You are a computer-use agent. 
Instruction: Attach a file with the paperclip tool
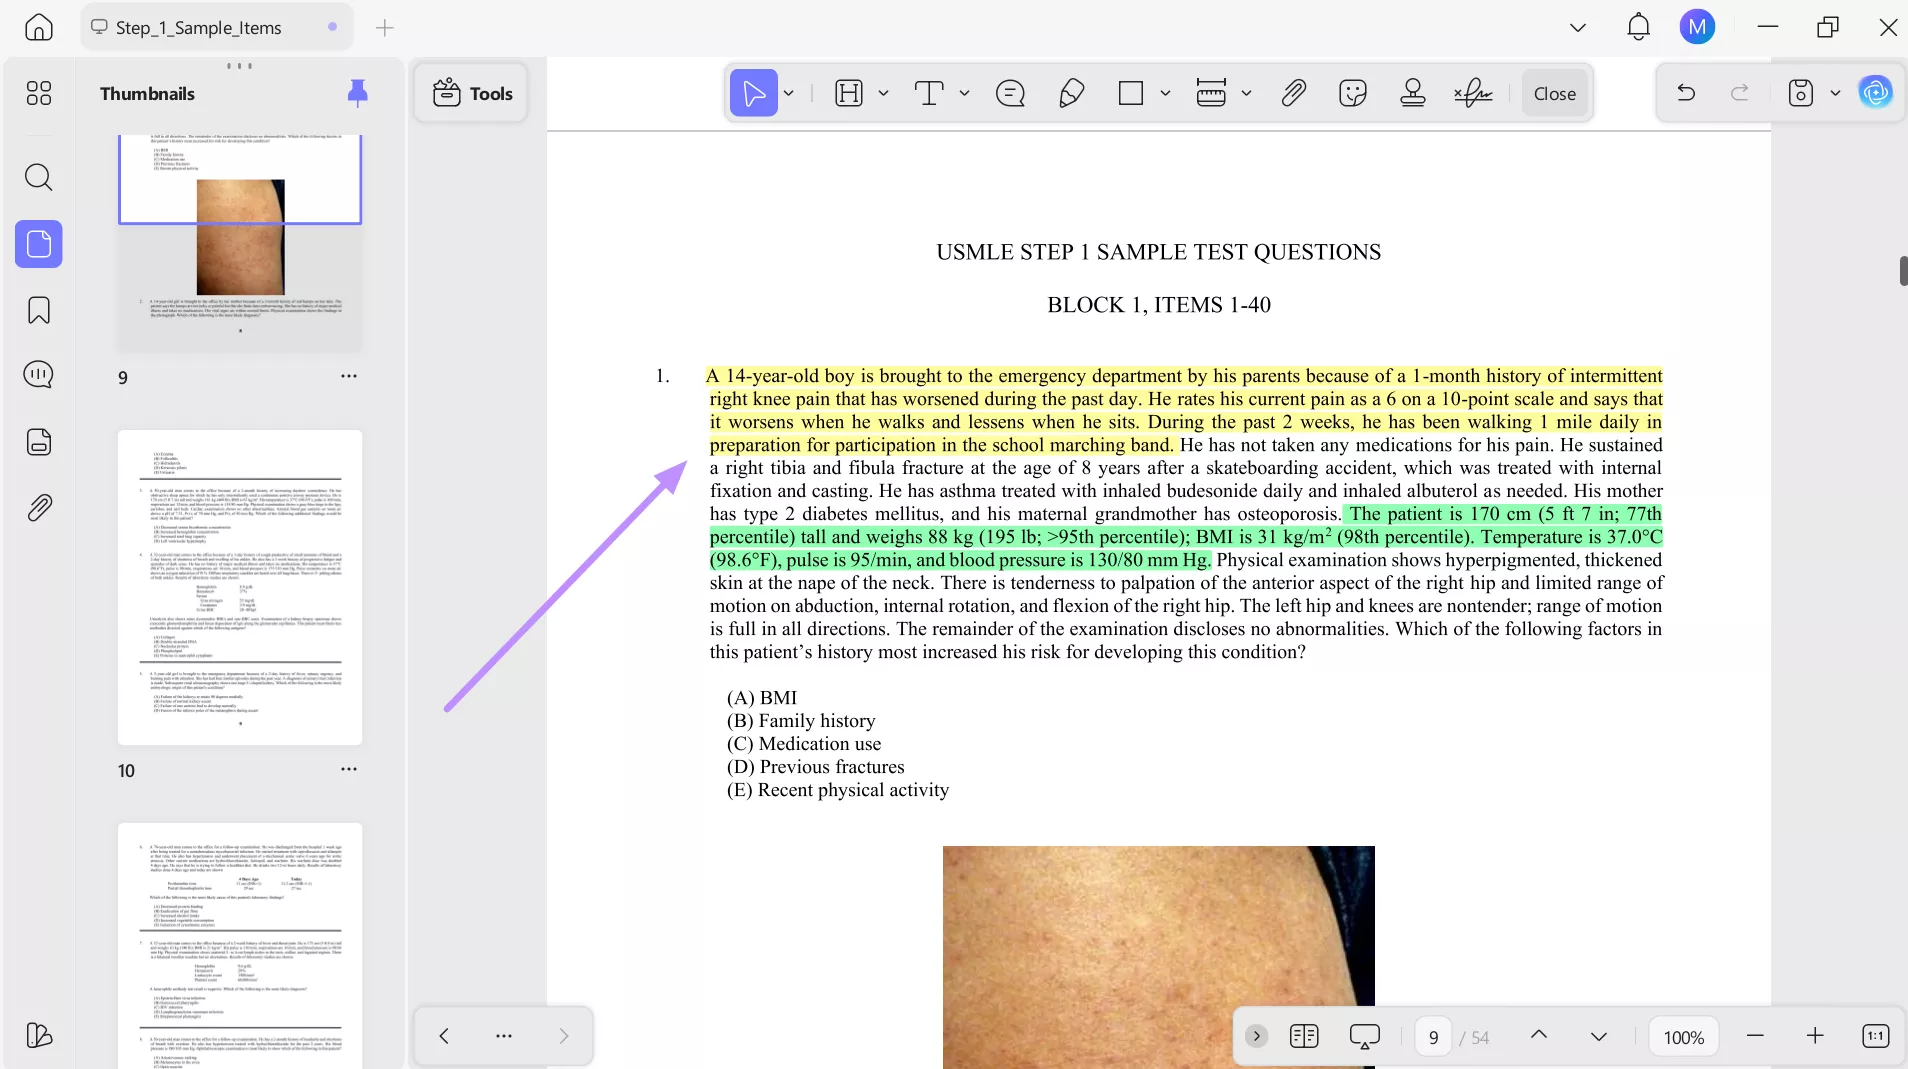(1293, 93)
